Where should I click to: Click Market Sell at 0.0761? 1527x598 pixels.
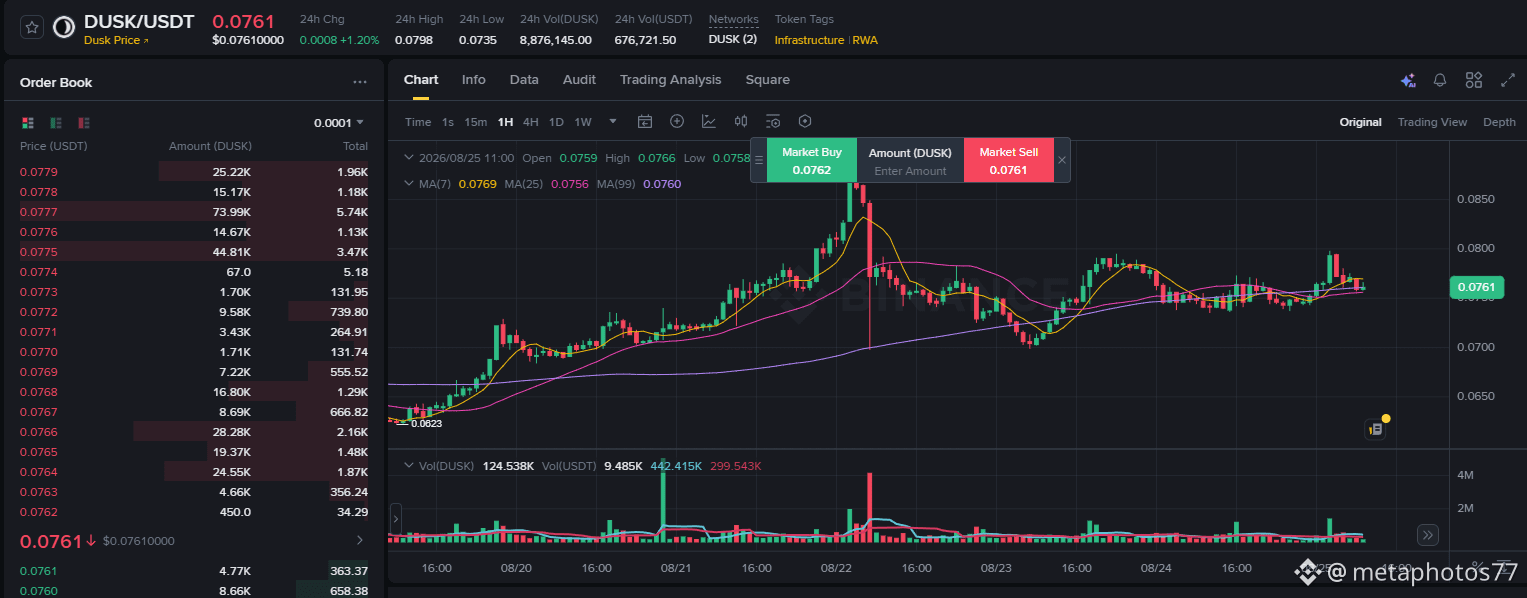[1009, 160]
